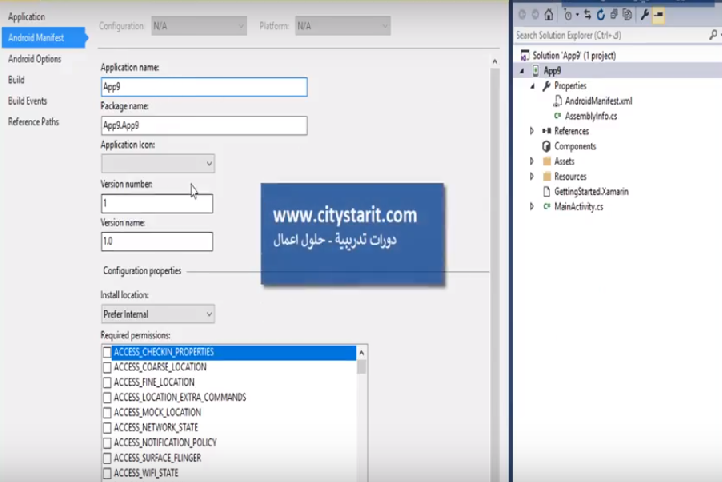Click the Assets folder icon
The width and height of the screenshot is (722, 482).
[x=547, y=161]
